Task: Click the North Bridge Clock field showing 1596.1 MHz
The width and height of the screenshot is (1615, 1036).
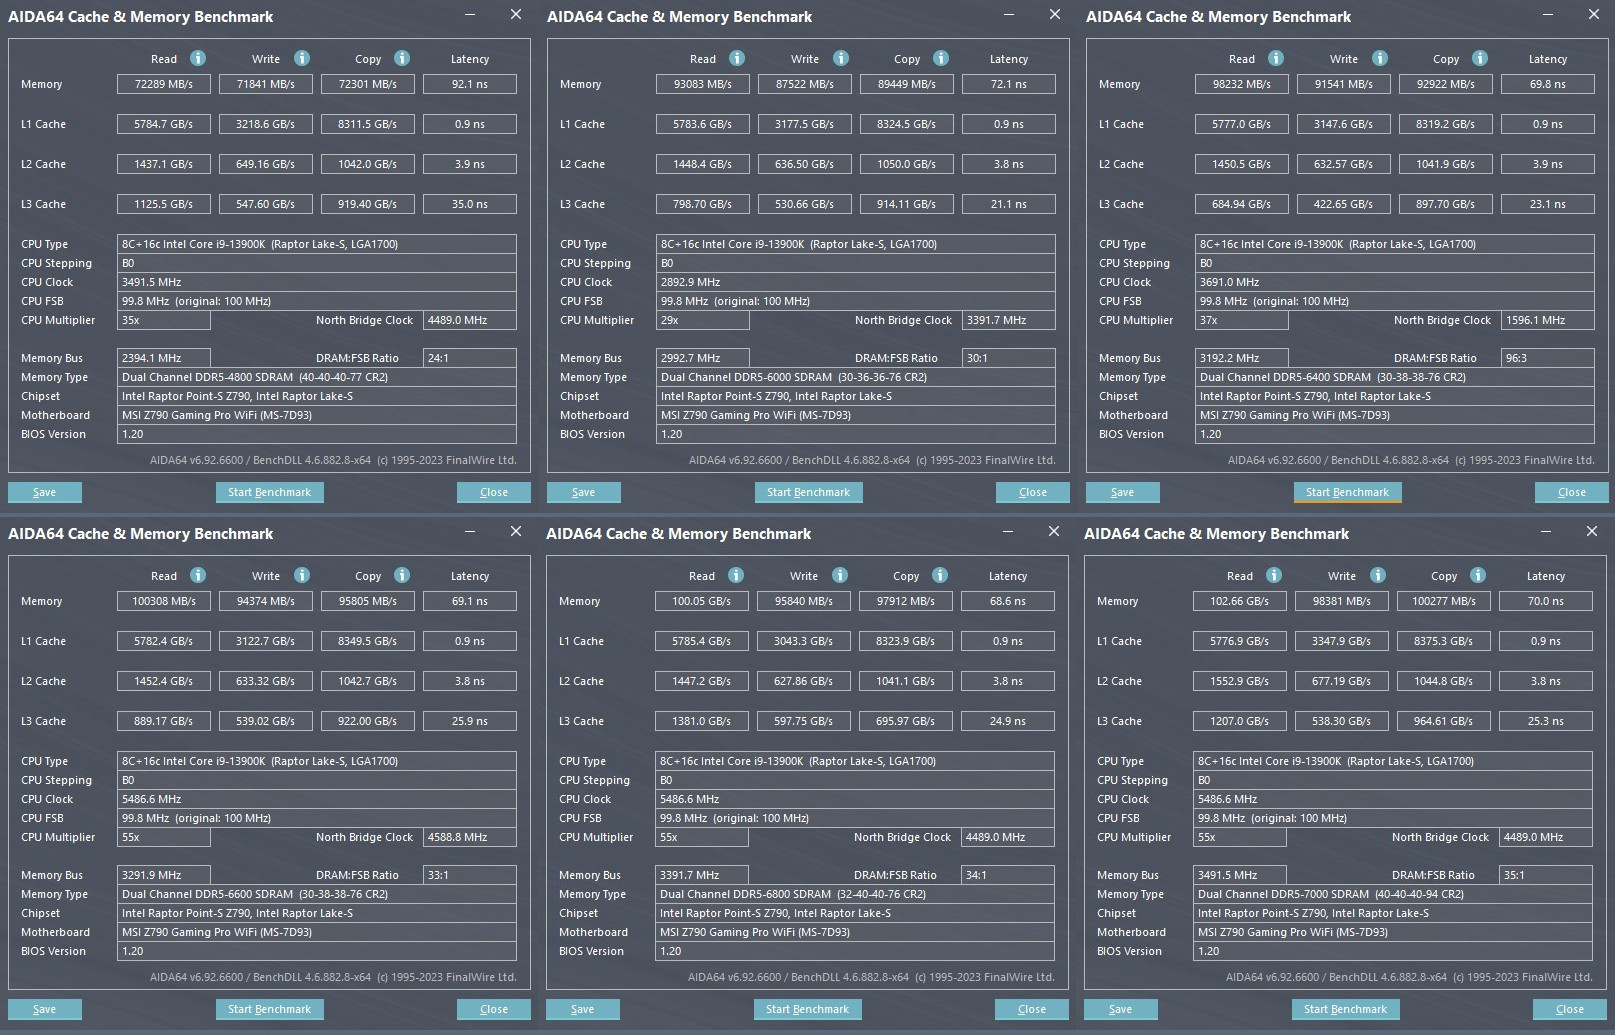Action: 1547,320
